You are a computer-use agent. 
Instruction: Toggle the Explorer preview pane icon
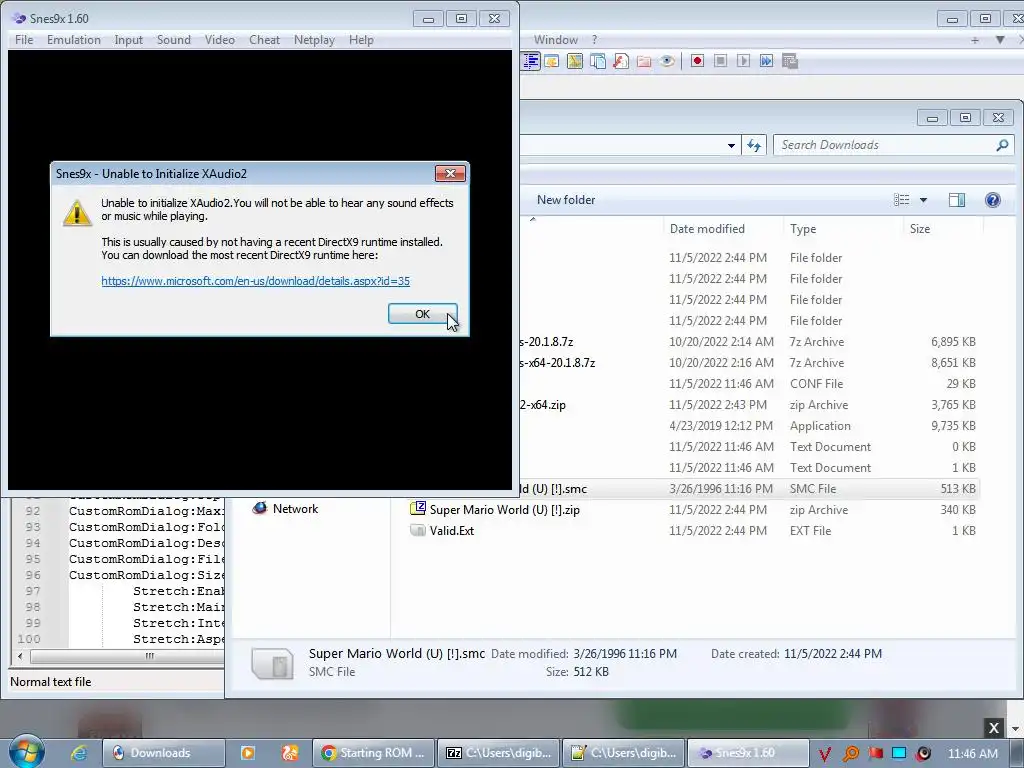957,200
